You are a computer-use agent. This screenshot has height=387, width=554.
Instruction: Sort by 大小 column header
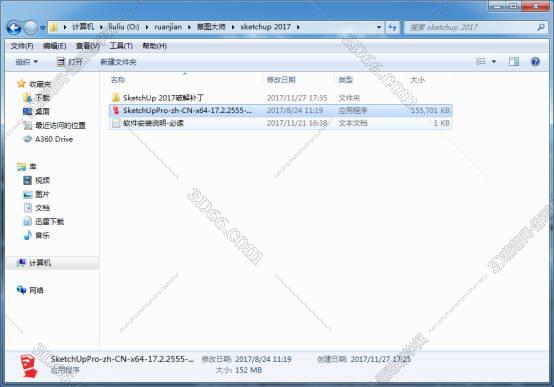point(417,80)
